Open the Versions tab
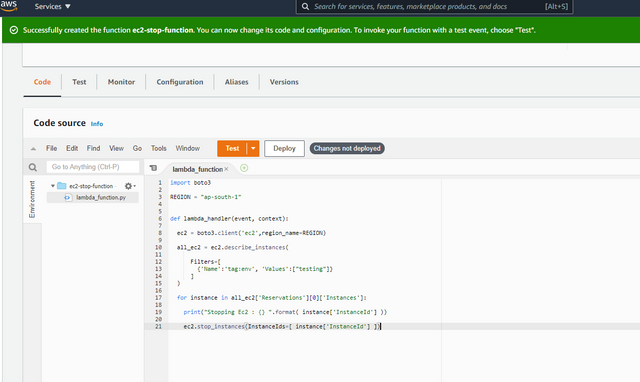640x382 pixels. click(284, 82)
